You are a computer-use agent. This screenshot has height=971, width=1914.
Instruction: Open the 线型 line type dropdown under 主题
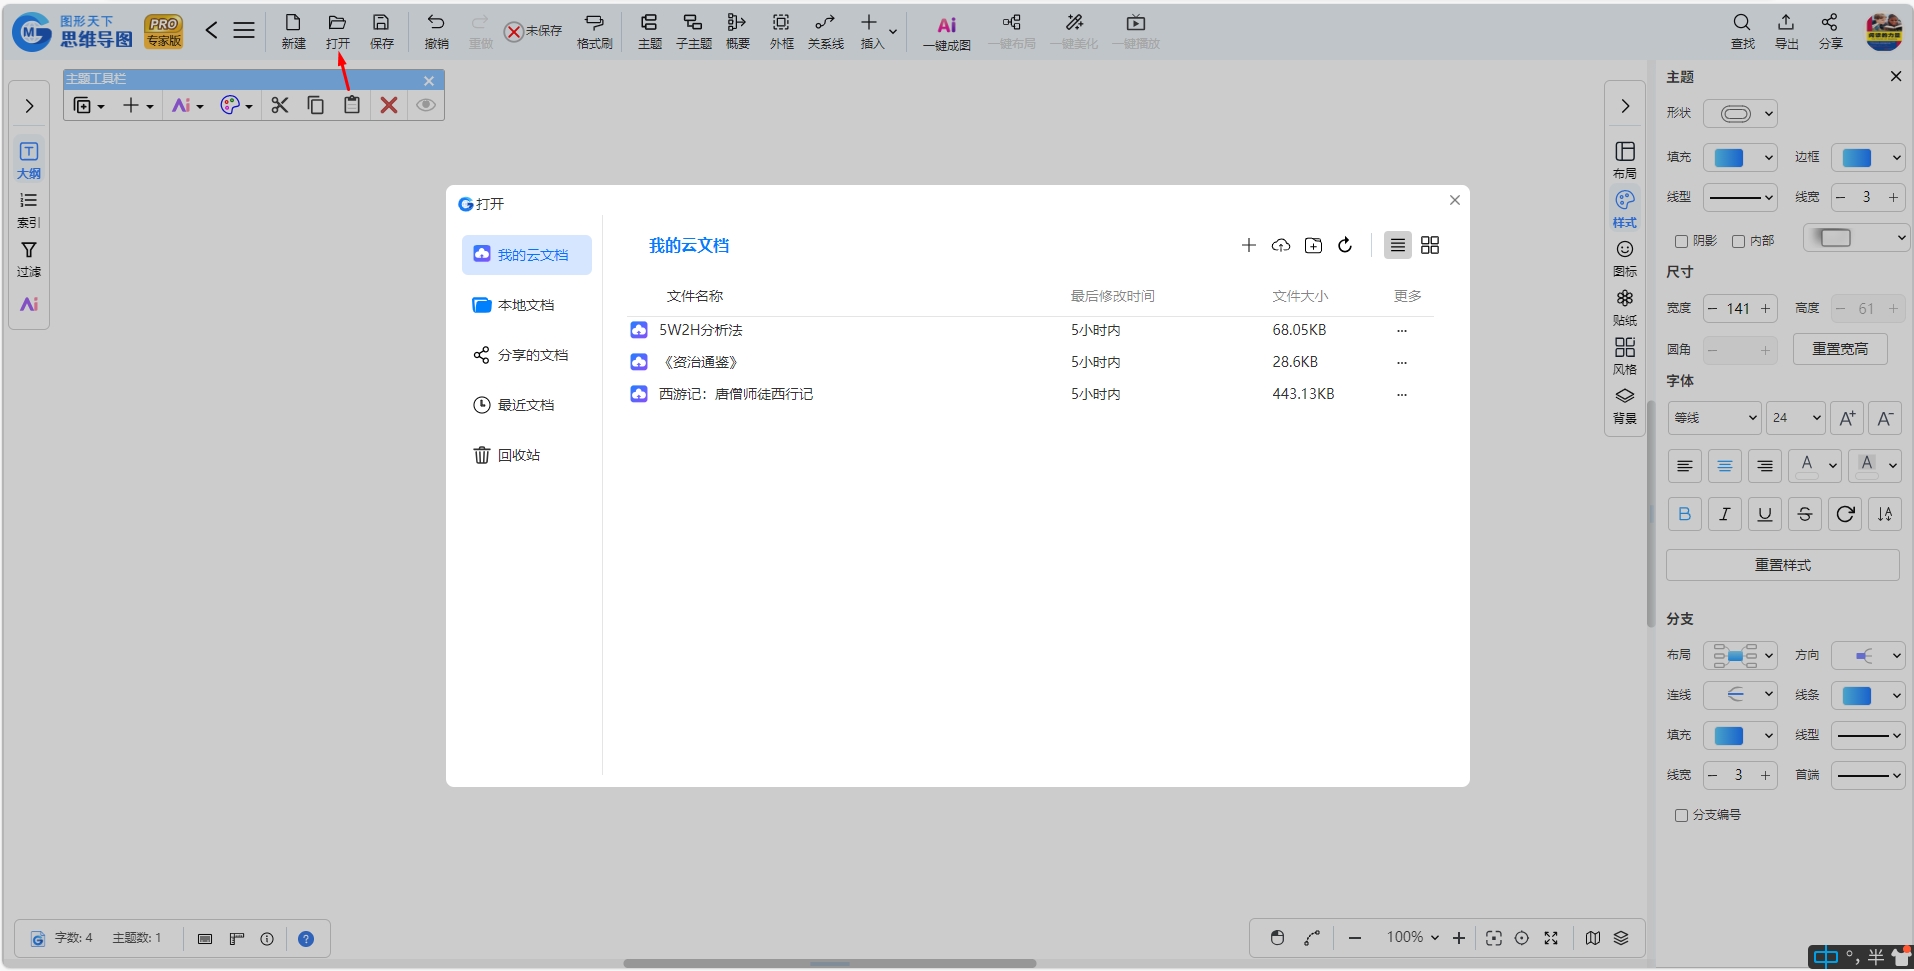[1740, 197]
